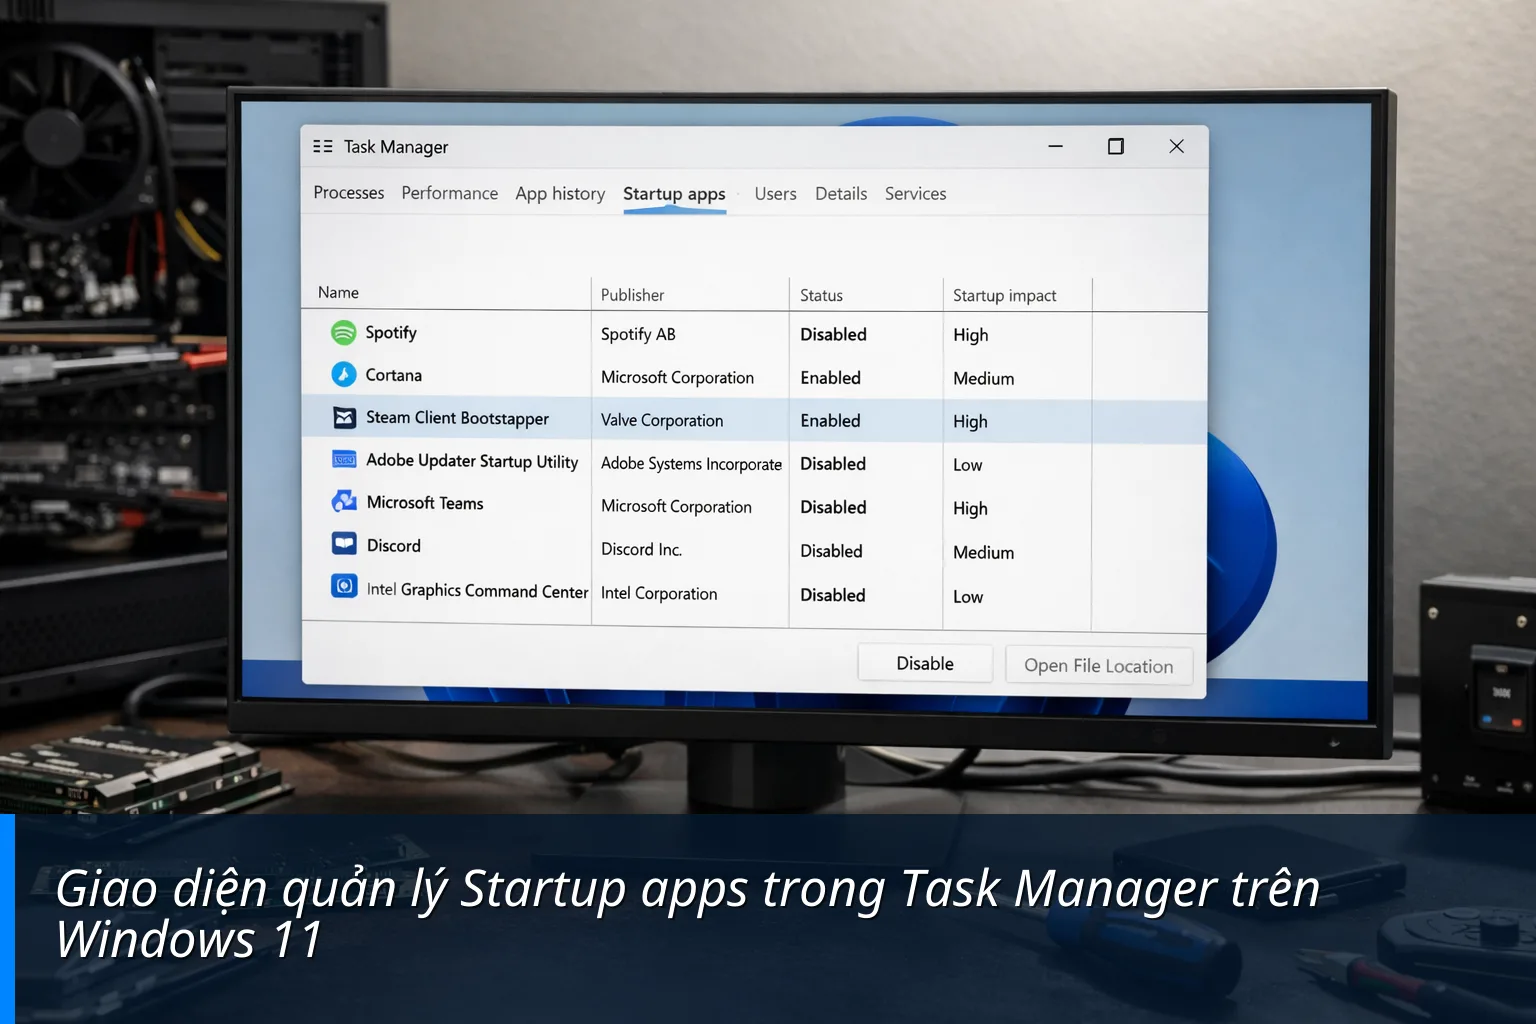
Task: Click the Cortana app icon
Action: (343, 374)
